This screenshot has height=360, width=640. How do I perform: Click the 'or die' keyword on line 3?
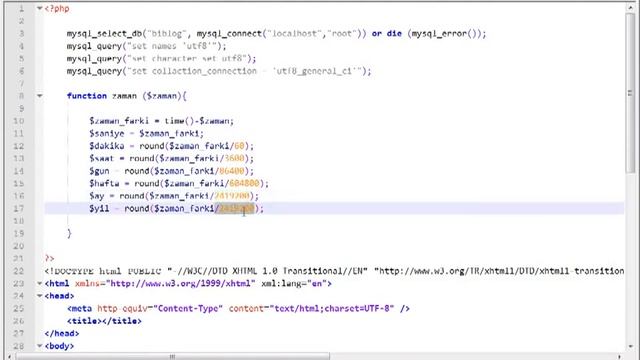click(x=387, y=33)
